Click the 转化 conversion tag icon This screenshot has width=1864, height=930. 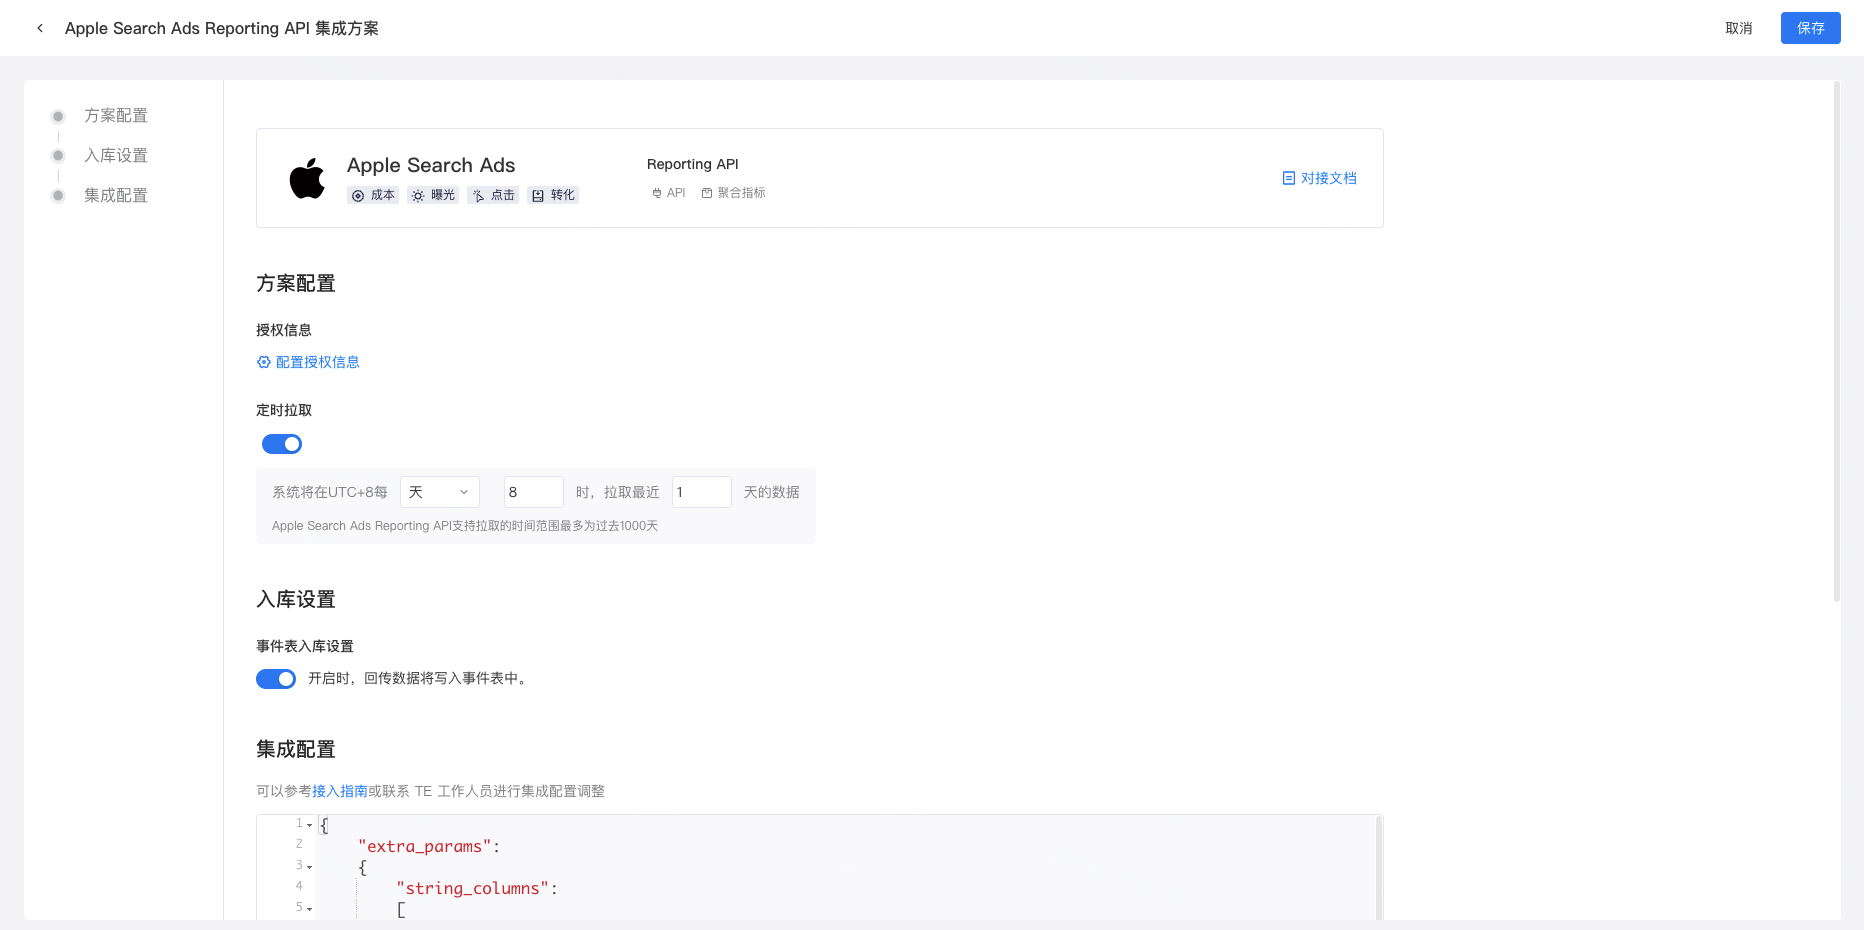pos(538,196)
